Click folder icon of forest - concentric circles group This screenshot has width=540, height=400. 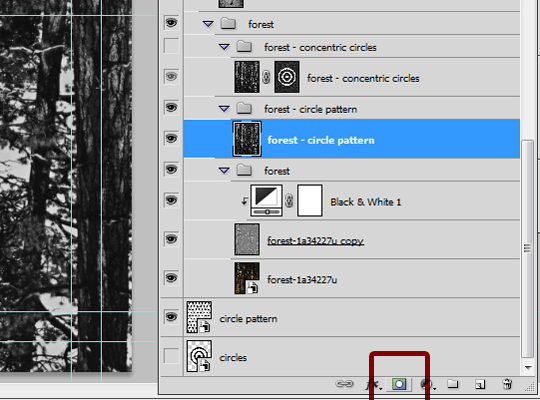click(244, 47)
